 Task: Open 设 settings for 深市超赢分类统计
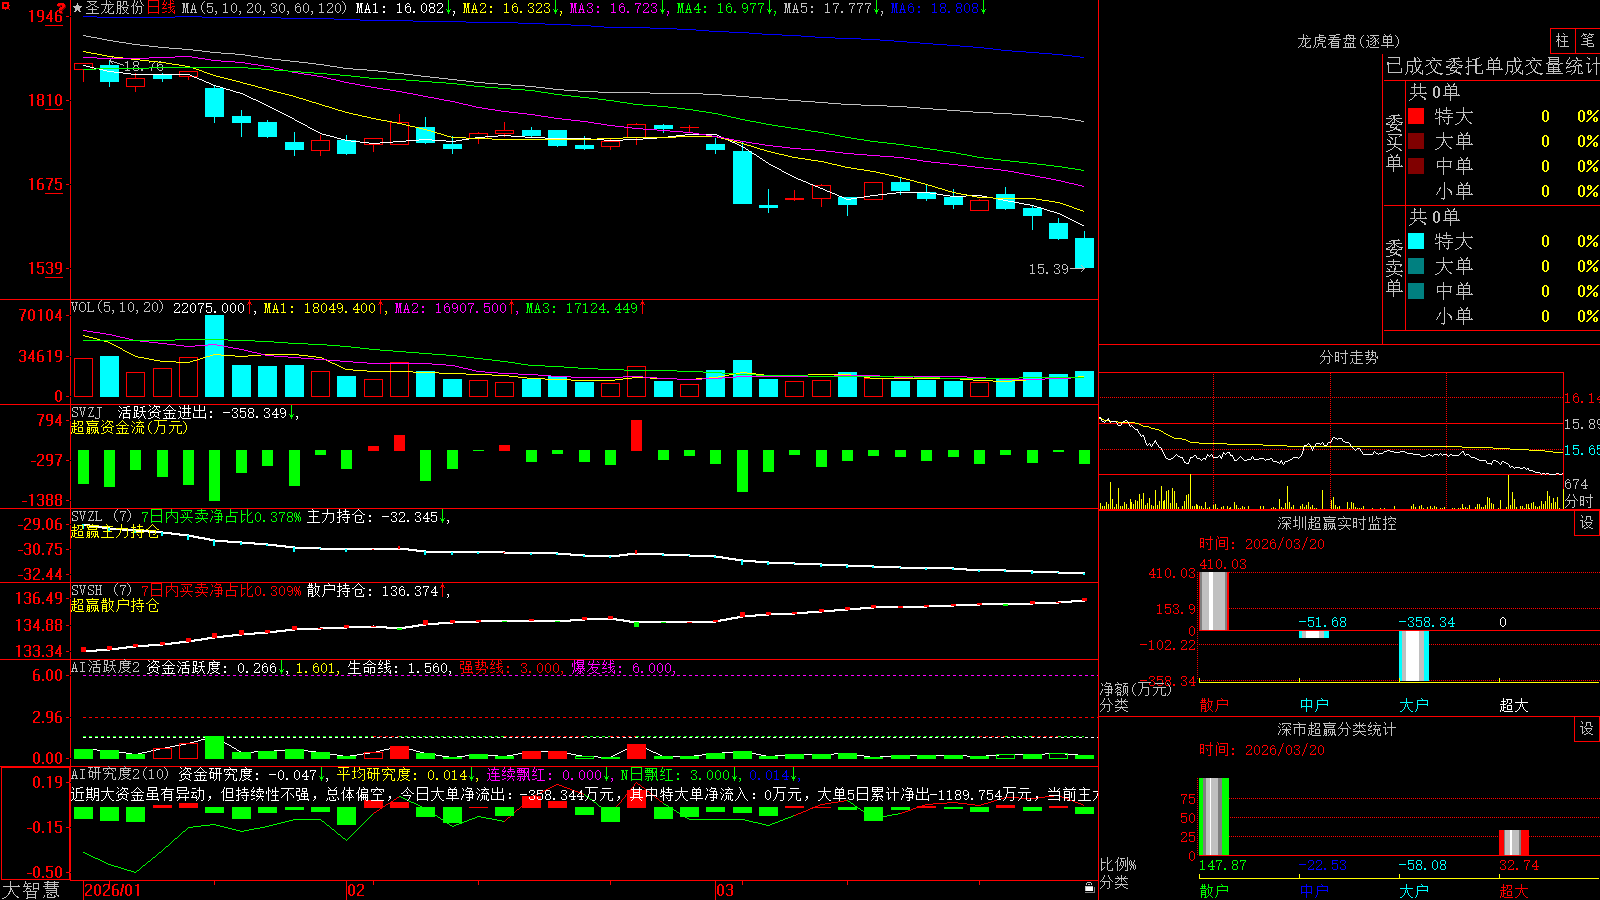pyautogui.click(x=1587, y=729)
